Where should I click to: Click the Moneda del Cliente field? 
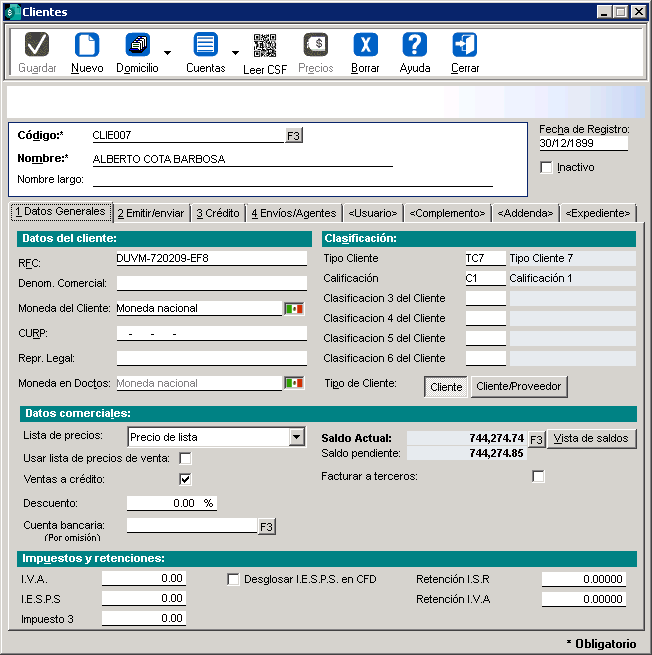[x=199, y=308]
